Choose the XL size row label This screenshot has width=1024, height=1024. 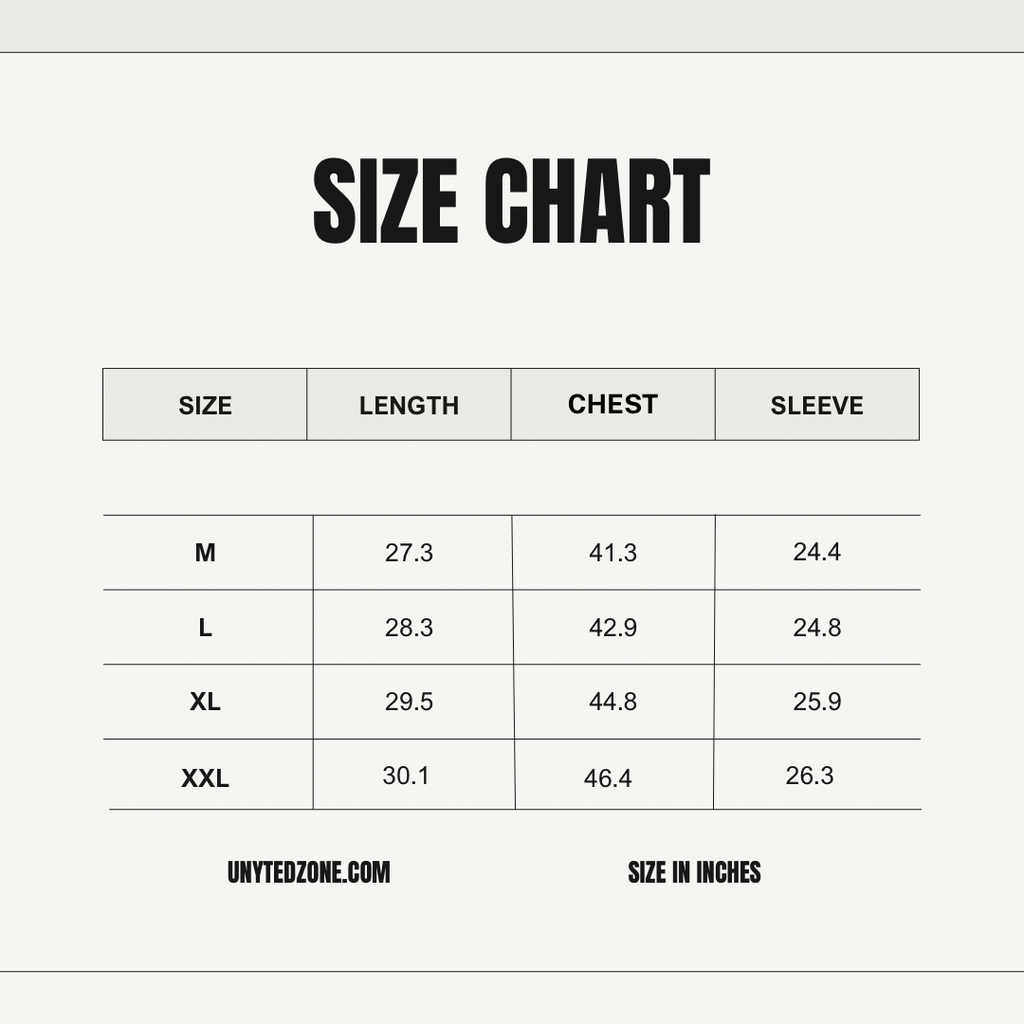coord(205,702)
